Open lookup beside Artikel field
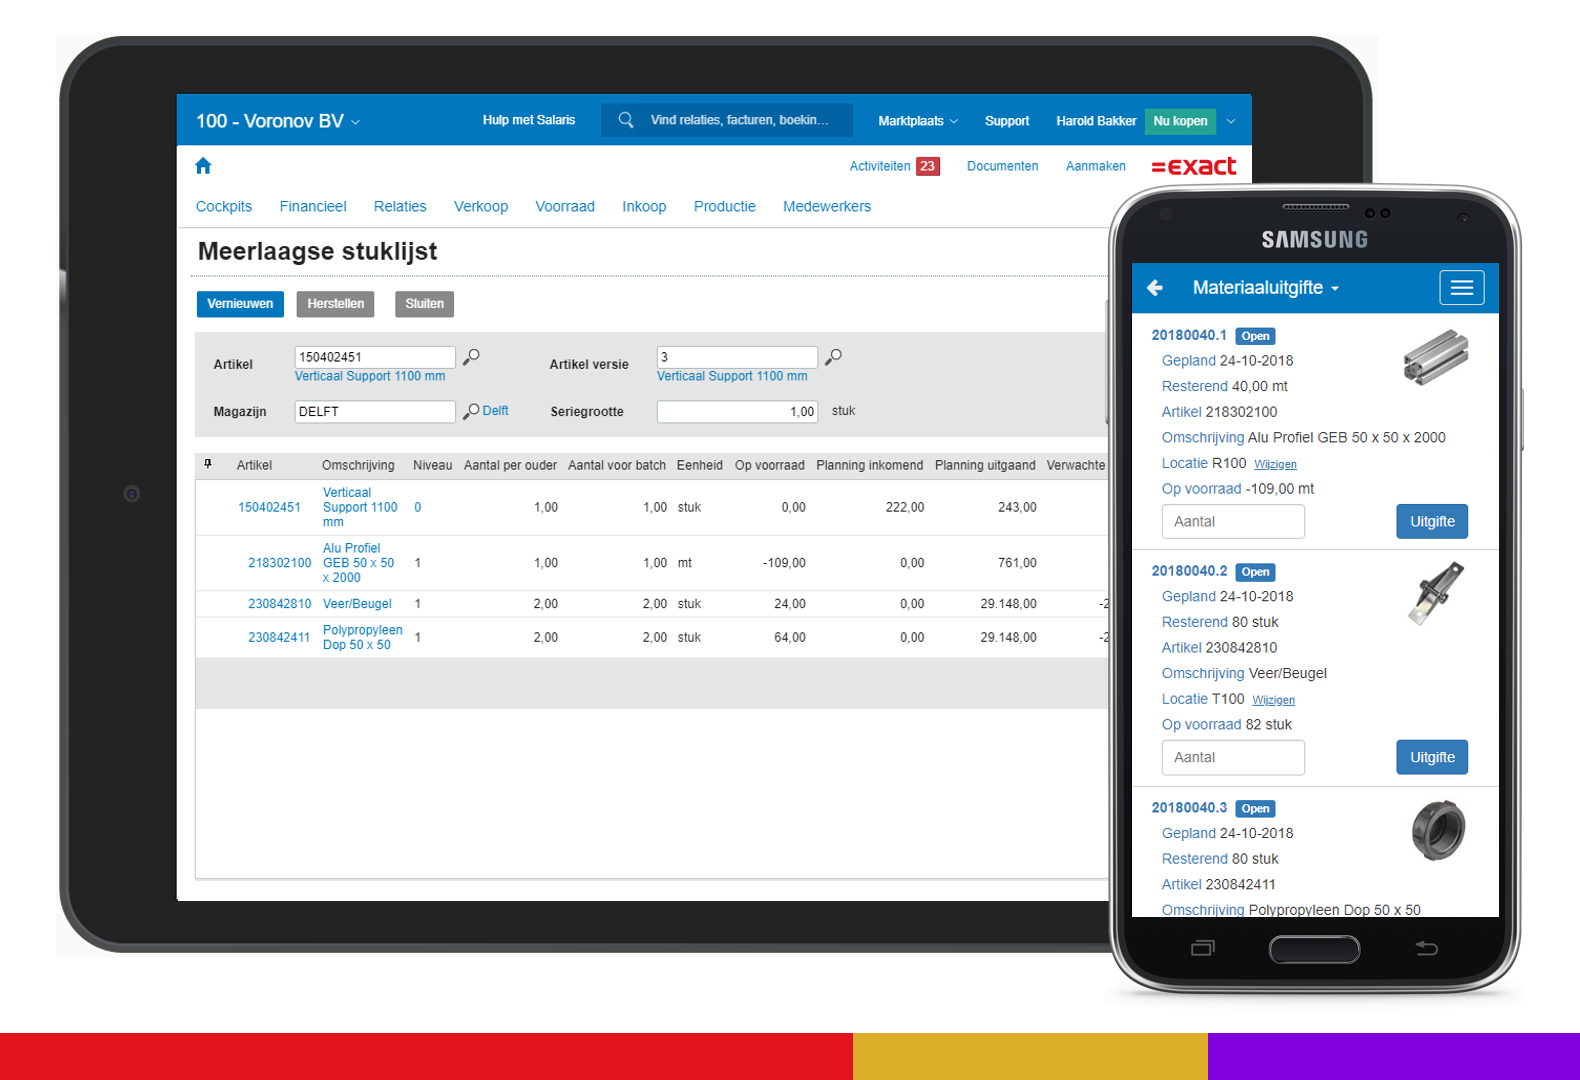Viewport: 1580px width, 1080px height. pyautogui.click(x=471, y=357)
